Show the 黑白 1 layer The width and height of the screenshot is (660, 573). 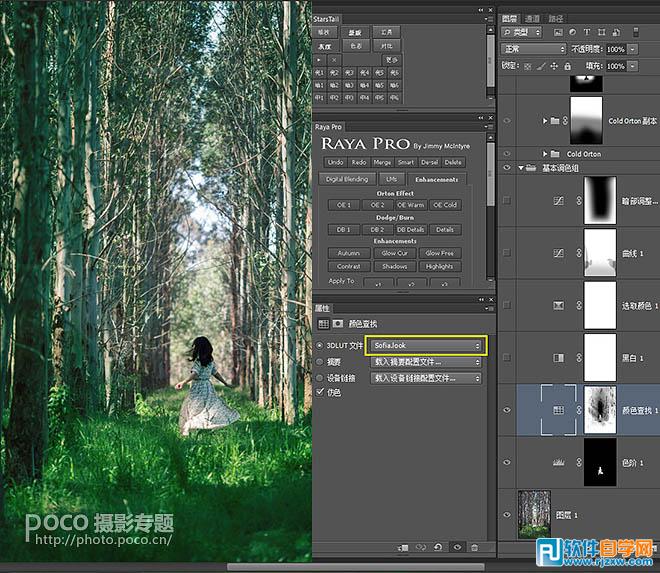(x=507, y=358)
